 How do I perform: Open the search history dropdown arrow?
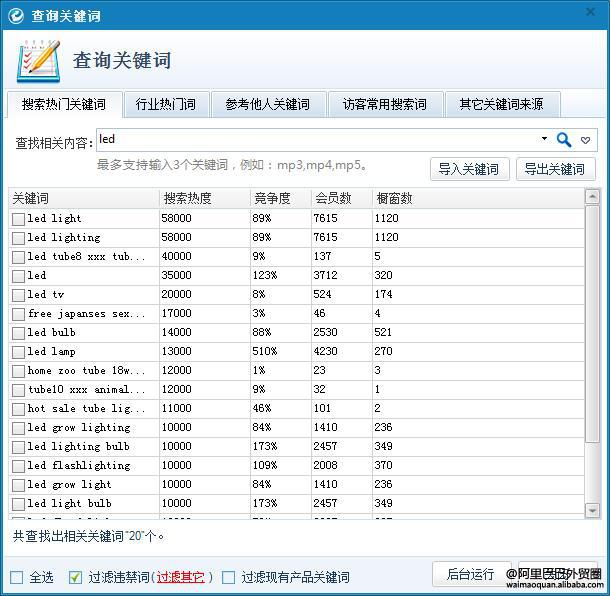tap(544, 139)
